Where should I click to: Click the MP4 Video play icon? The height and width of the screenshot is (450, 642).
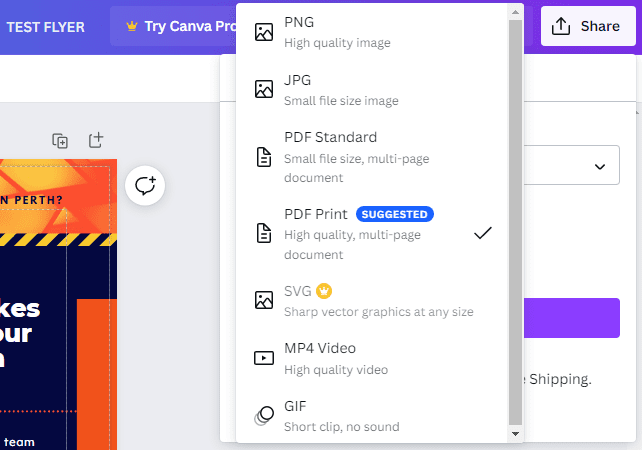pyautogui.click(x=264, y=358)
